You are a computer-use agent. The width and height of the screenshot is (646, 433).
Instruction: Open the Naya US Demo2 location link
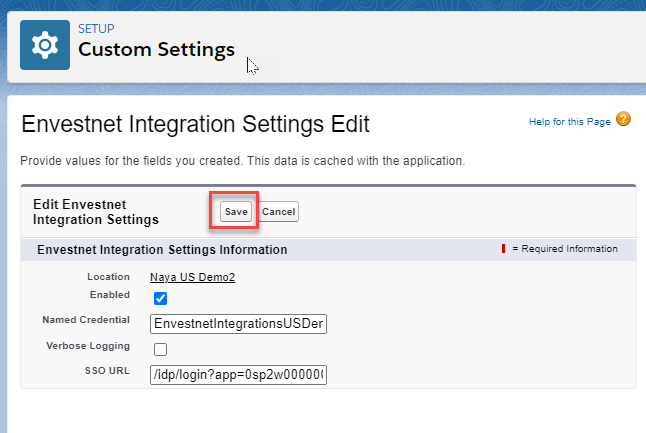click(x=192, y=277)
